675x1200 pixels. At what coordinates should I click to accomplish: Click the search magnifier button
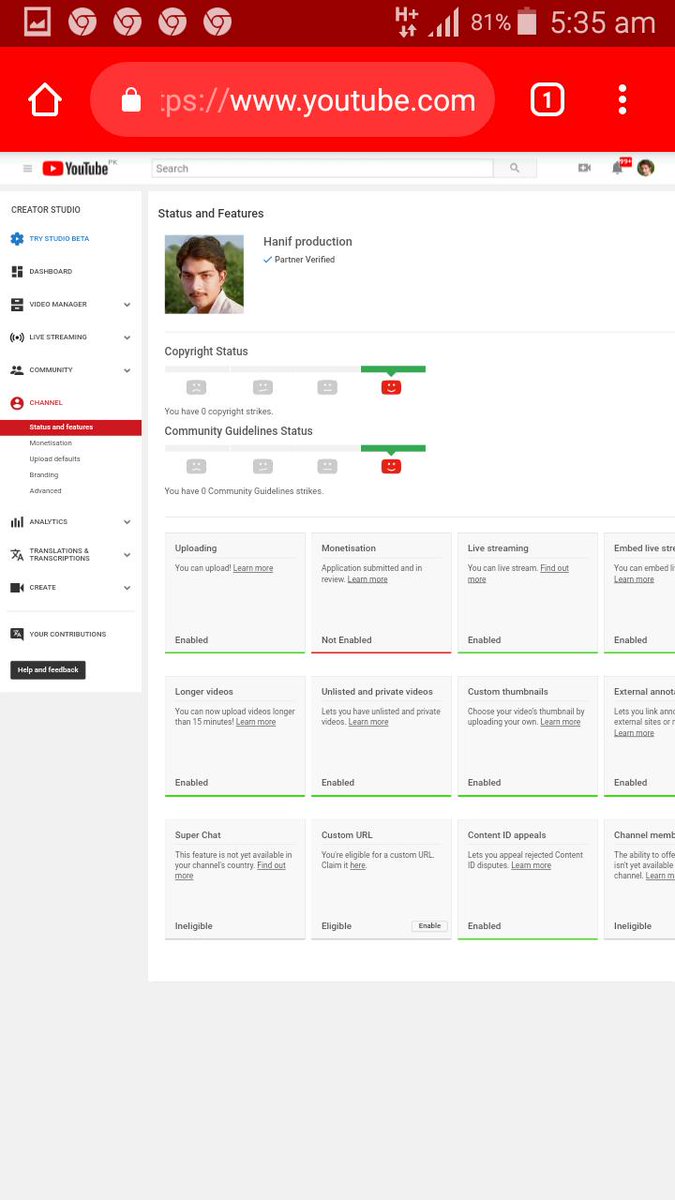point(514,168)
